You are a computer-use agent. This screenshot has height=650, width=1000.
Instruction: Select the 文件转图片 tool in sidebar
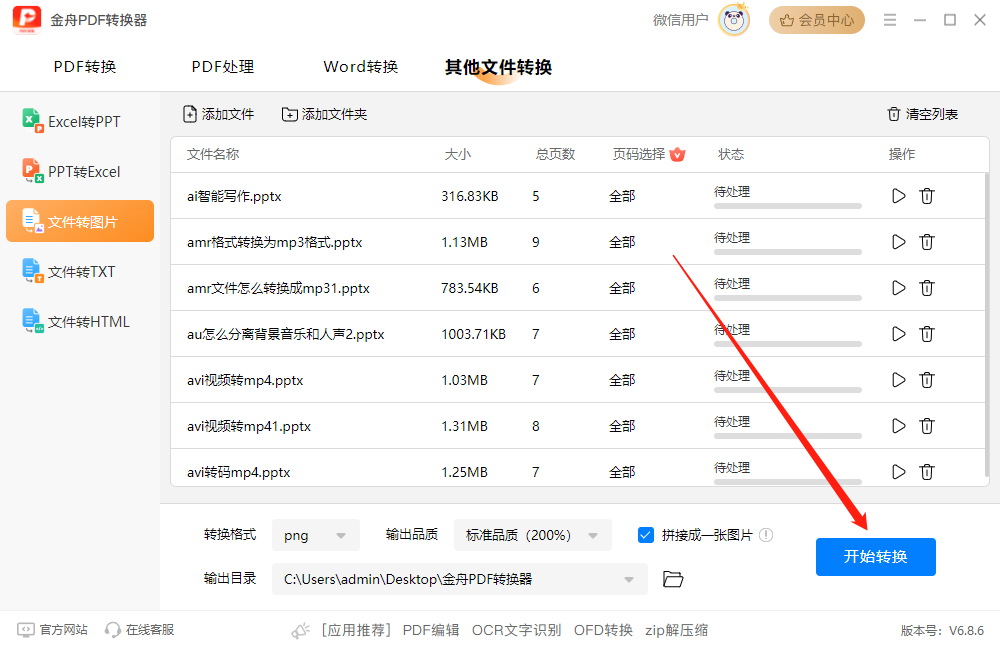pos(79,220)
